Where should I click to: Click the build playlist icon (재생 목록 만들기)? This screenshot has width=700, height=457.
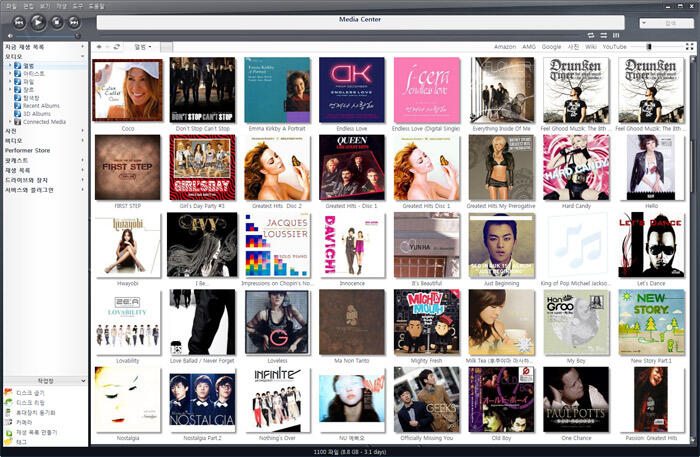tap(8, 432)
